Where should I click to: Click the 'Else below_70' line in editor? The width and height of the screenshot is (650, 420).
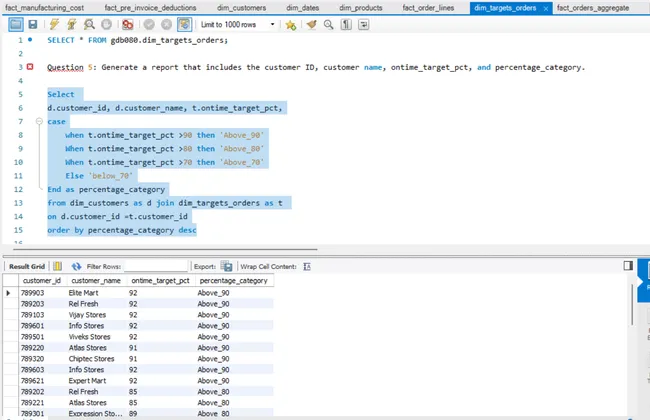(99, 176)
